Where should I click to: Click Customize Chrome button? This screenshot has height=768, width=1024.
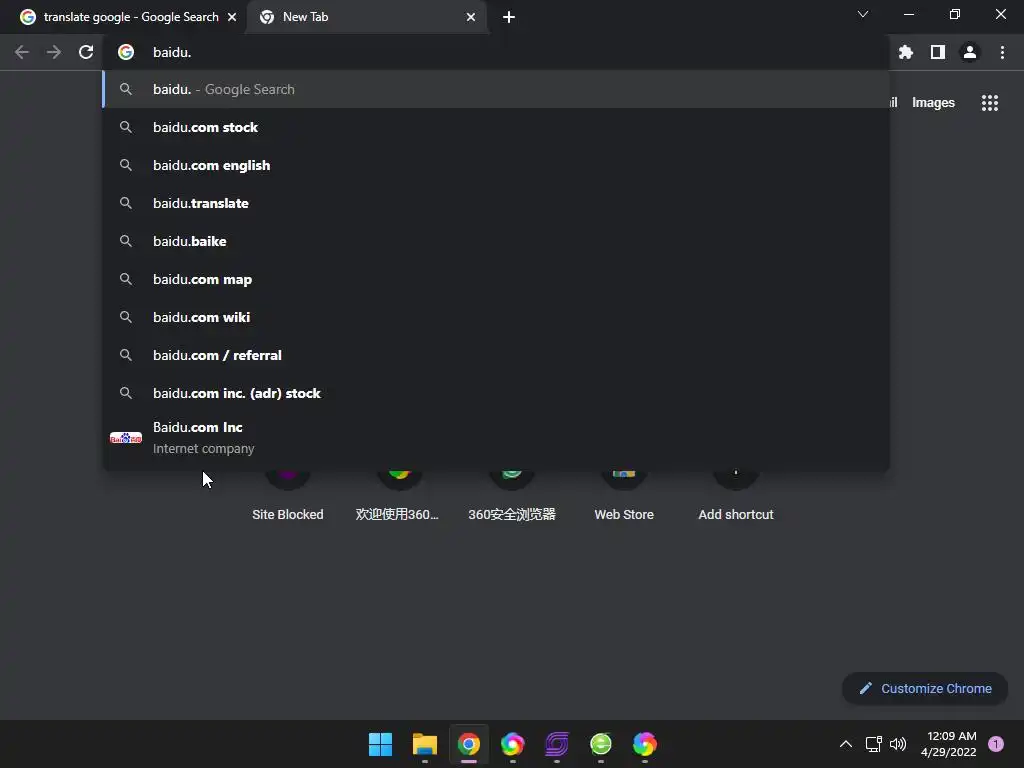[925, 688]
